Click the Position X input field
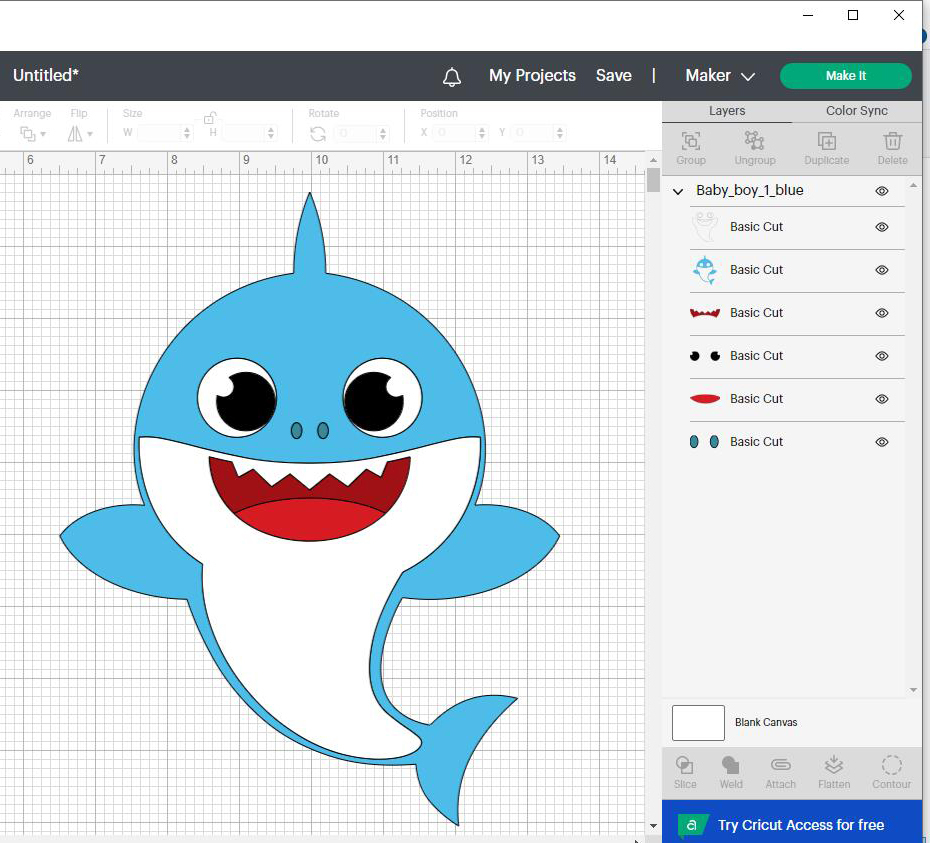930x843 pixels. coord(454,133)
